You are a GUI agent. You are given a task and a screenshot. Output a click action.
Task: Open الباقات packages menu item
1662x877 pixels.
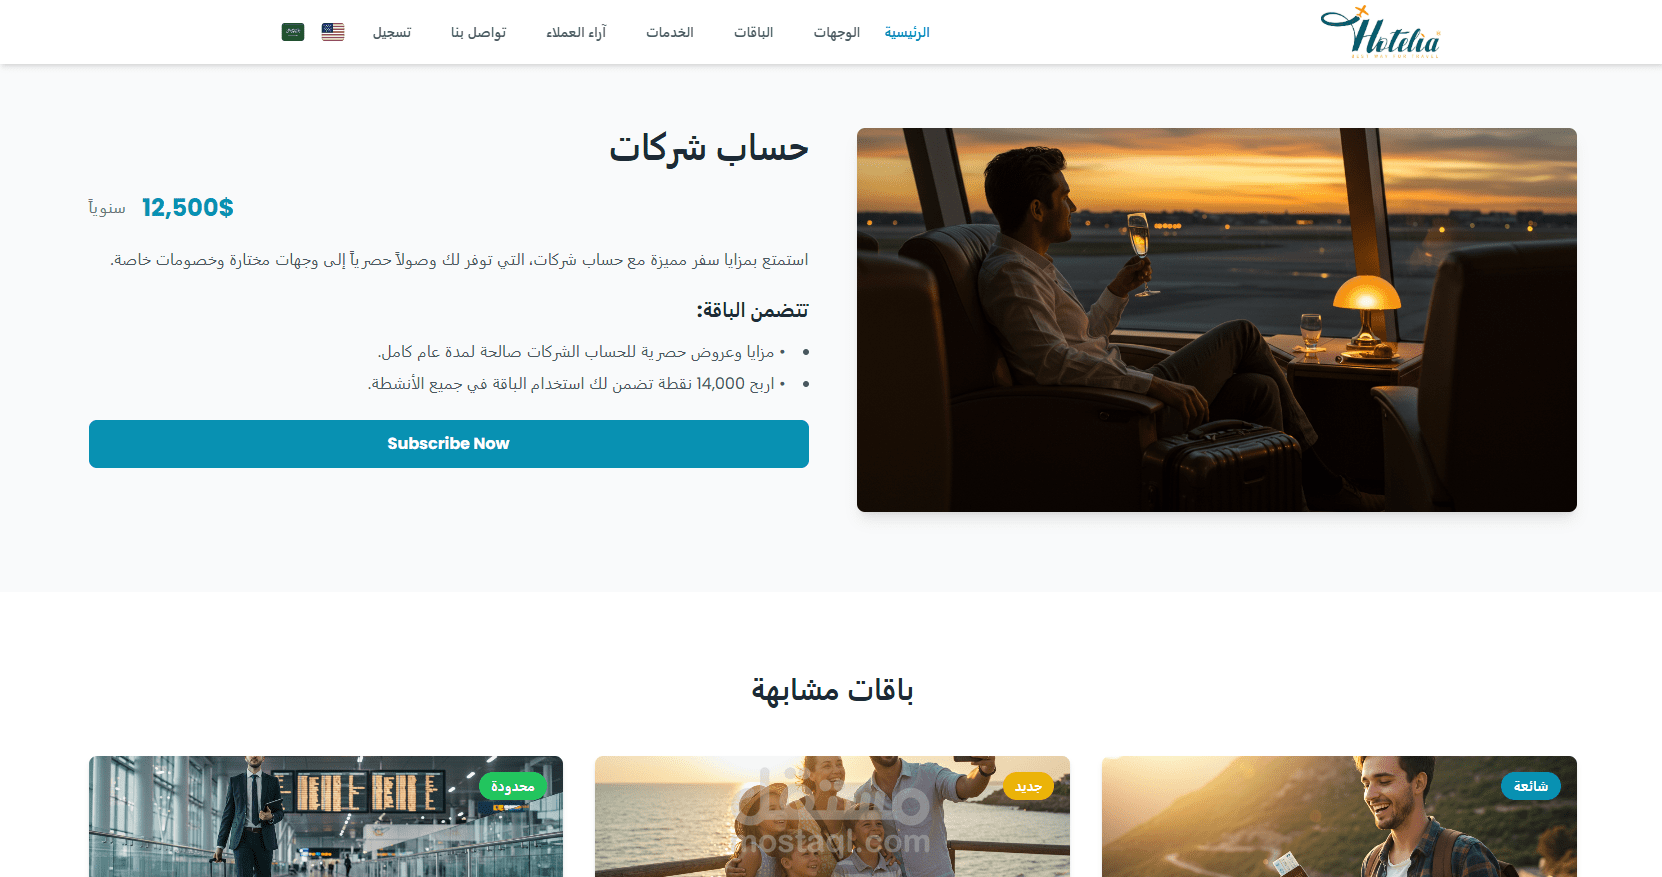coord(753,33)
